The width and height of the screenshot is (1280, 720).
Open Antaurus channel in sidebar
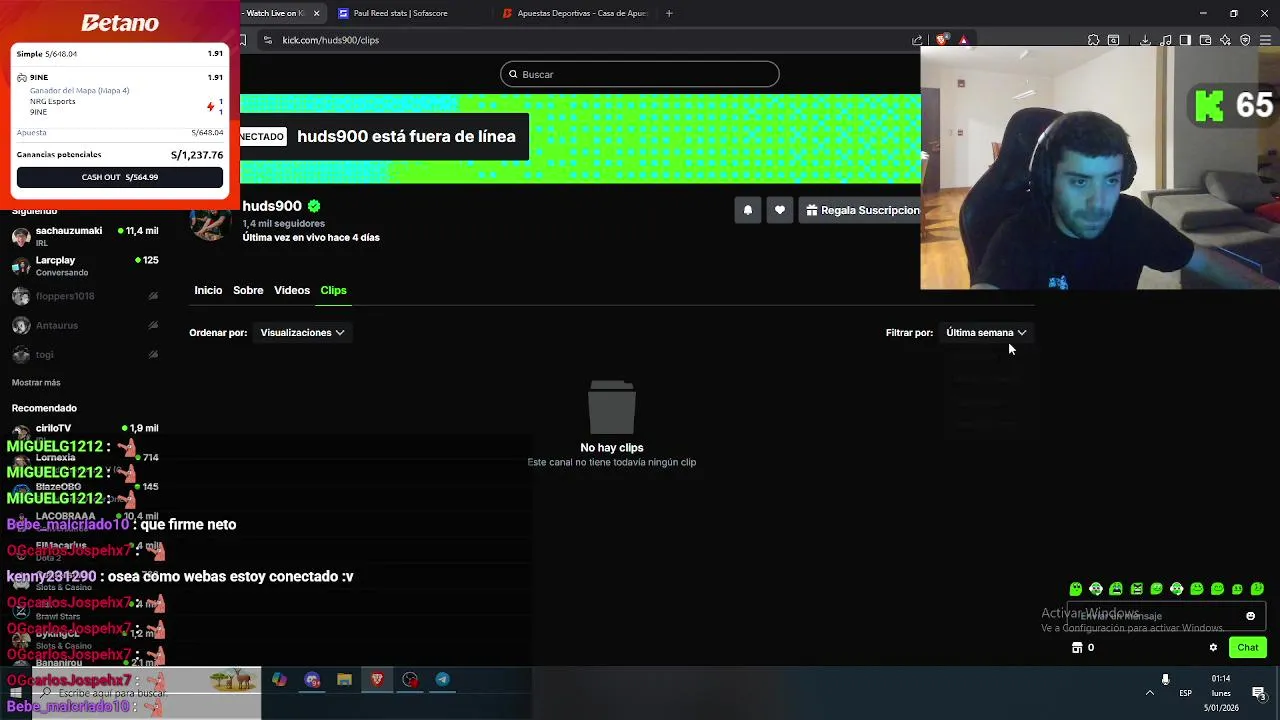85,325
